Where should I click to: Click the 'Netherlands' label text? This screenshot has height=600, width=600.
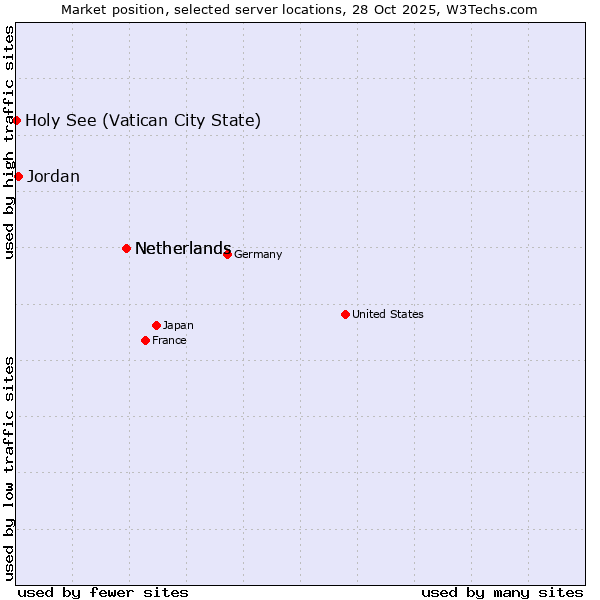pyautogui.click(x=183, y=248)
